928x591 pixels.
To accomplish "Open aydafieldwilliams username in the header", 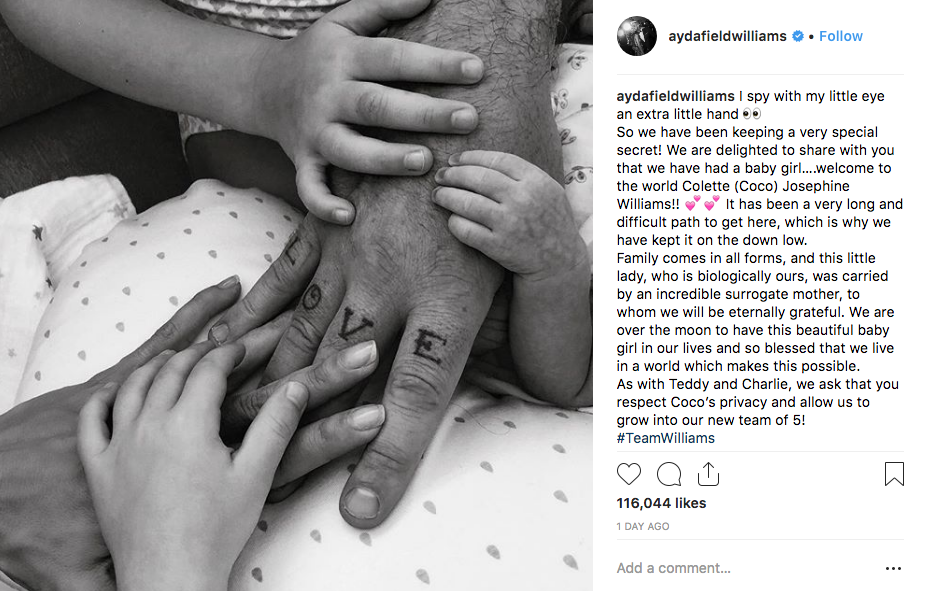I will pyautogui.click(x=727, y=36).
